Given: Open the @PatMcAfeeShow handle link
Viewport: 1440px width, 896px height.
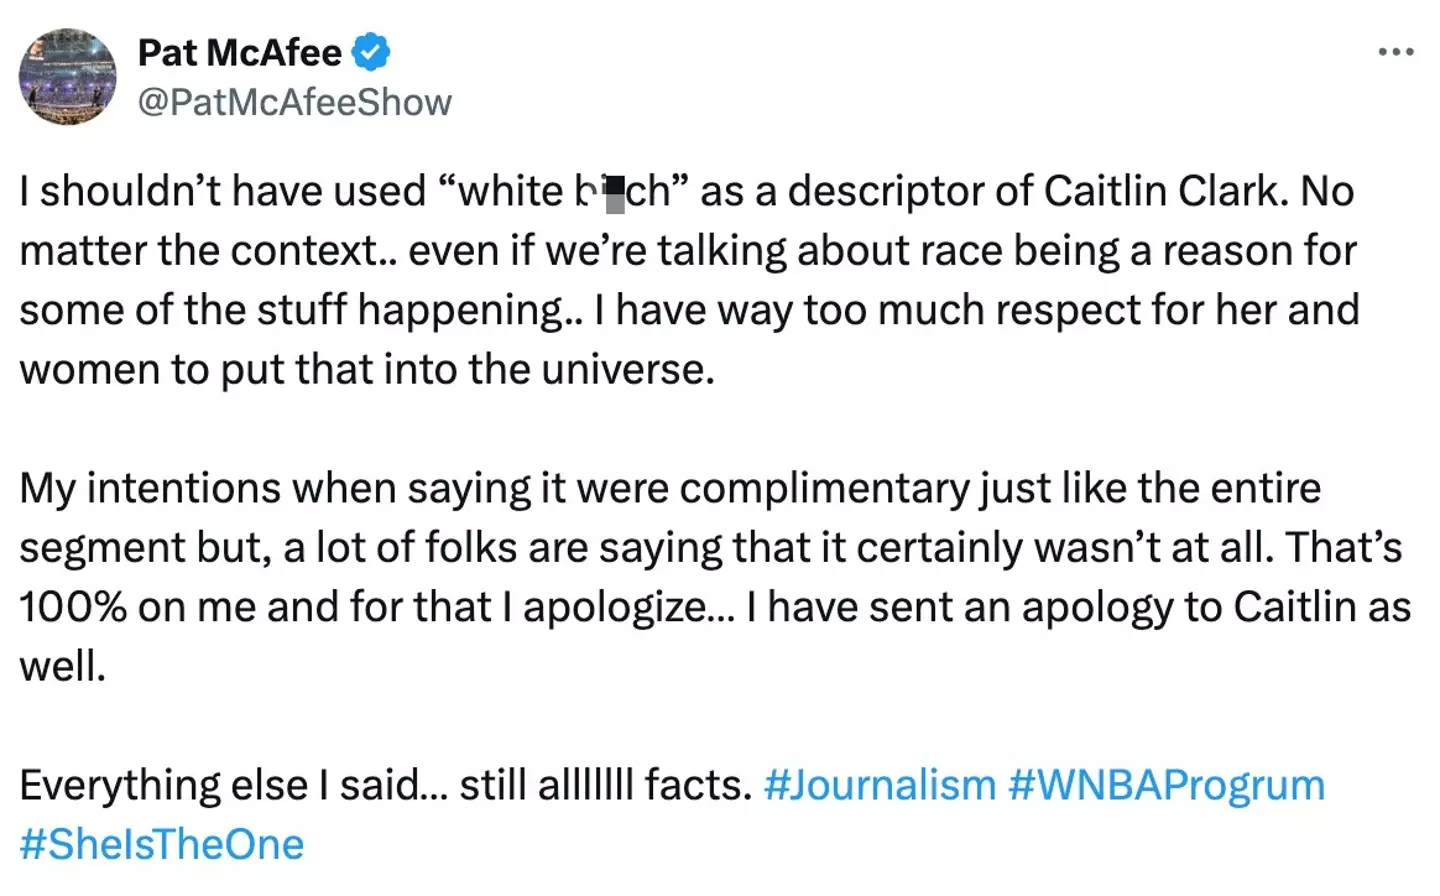Looking at the screenshot, I should pos(294,102).
